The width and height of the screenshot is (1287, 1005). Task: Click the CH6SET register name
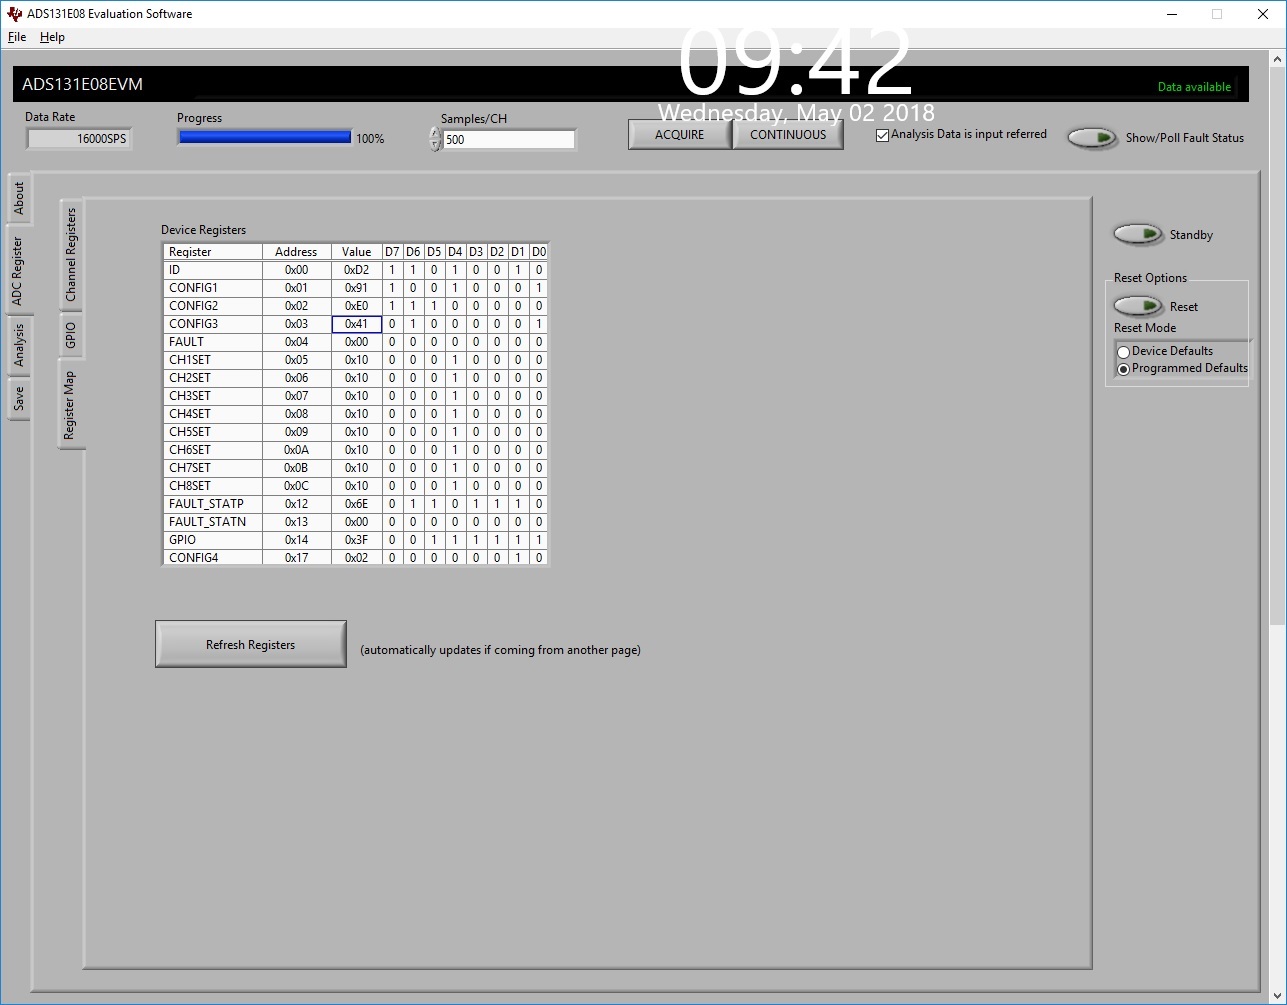click(213, 450)
